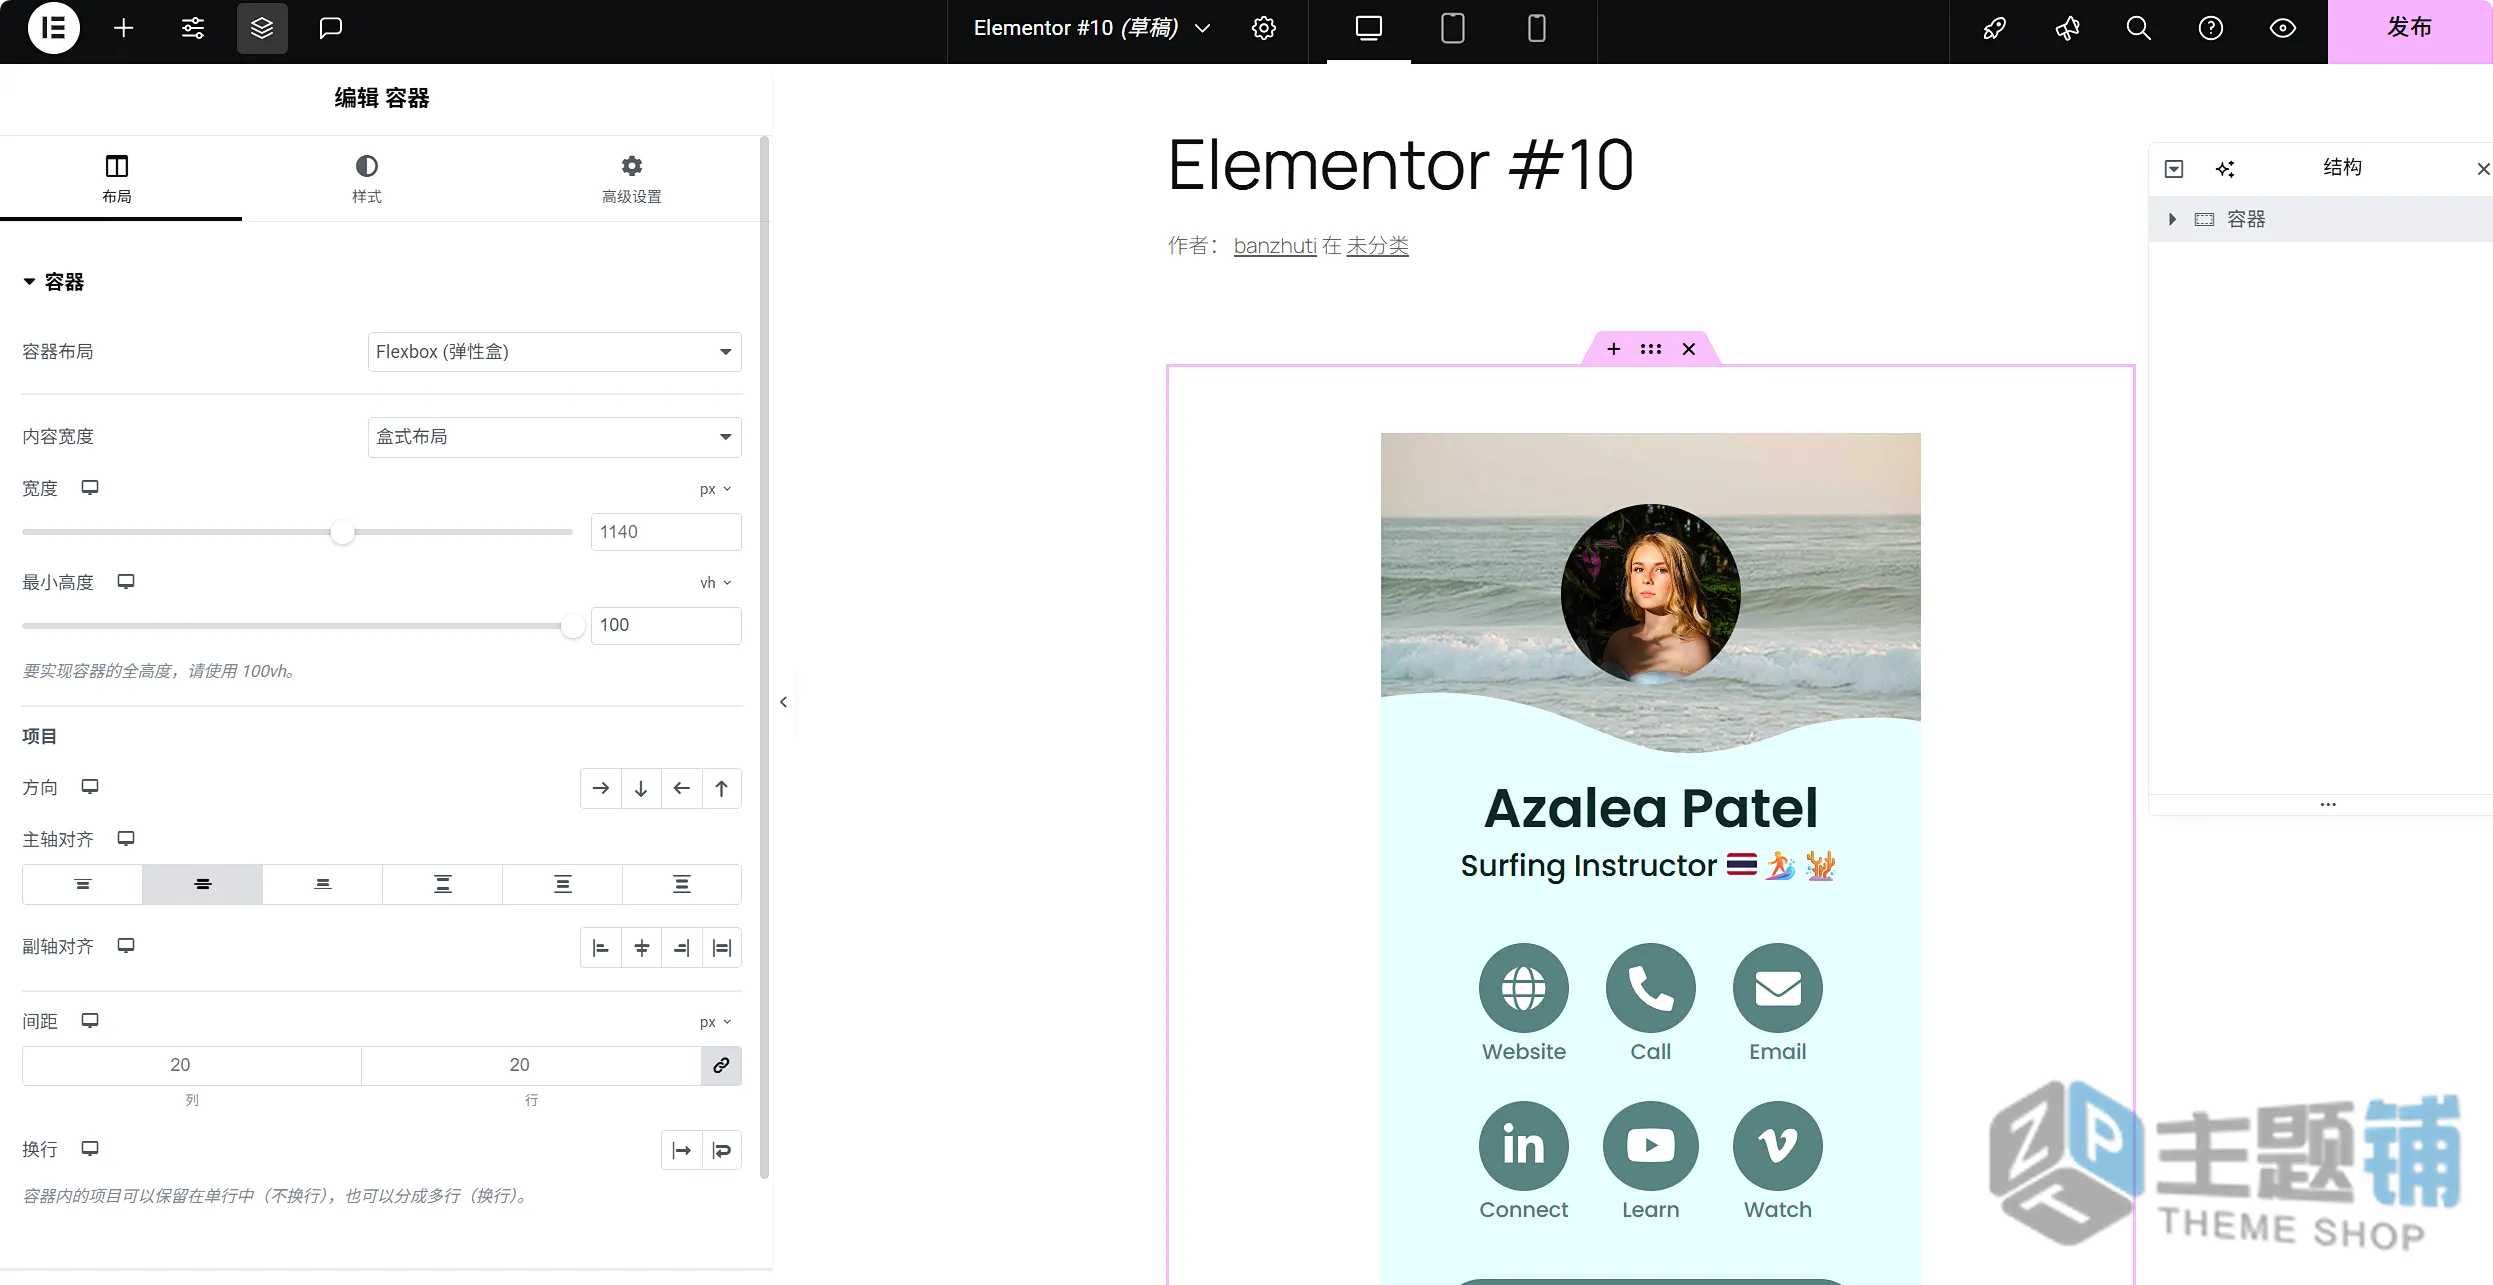This screenshot has width=2493, height=1285.
Task: Delete container via handle X
Action: point(1689,349)
